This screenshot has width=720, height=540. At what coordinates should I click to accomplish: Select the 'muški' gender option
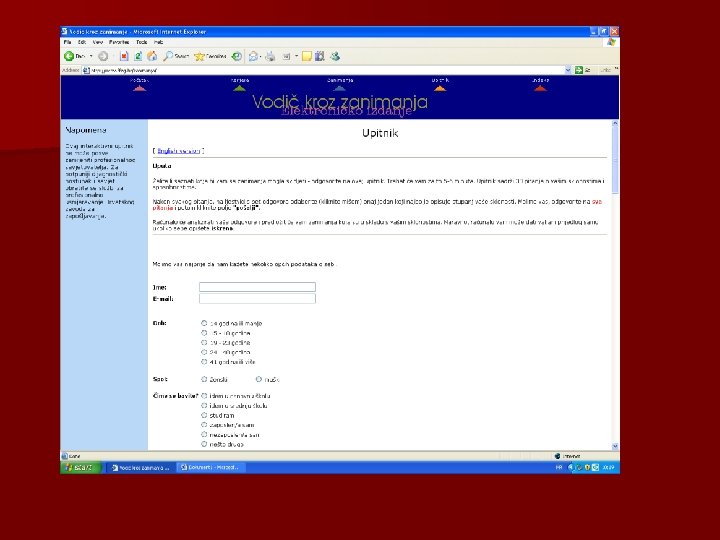pos(259,379)
